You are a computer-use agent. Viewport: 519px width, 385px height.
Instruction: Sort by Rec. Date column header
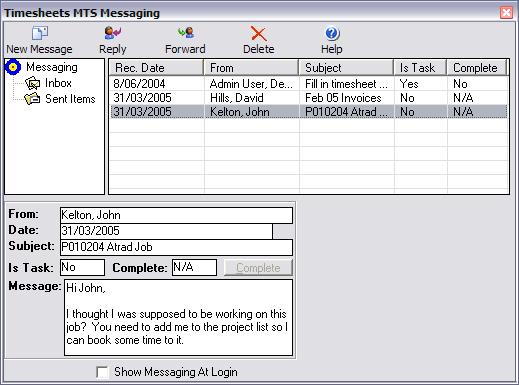click(156, 68)
